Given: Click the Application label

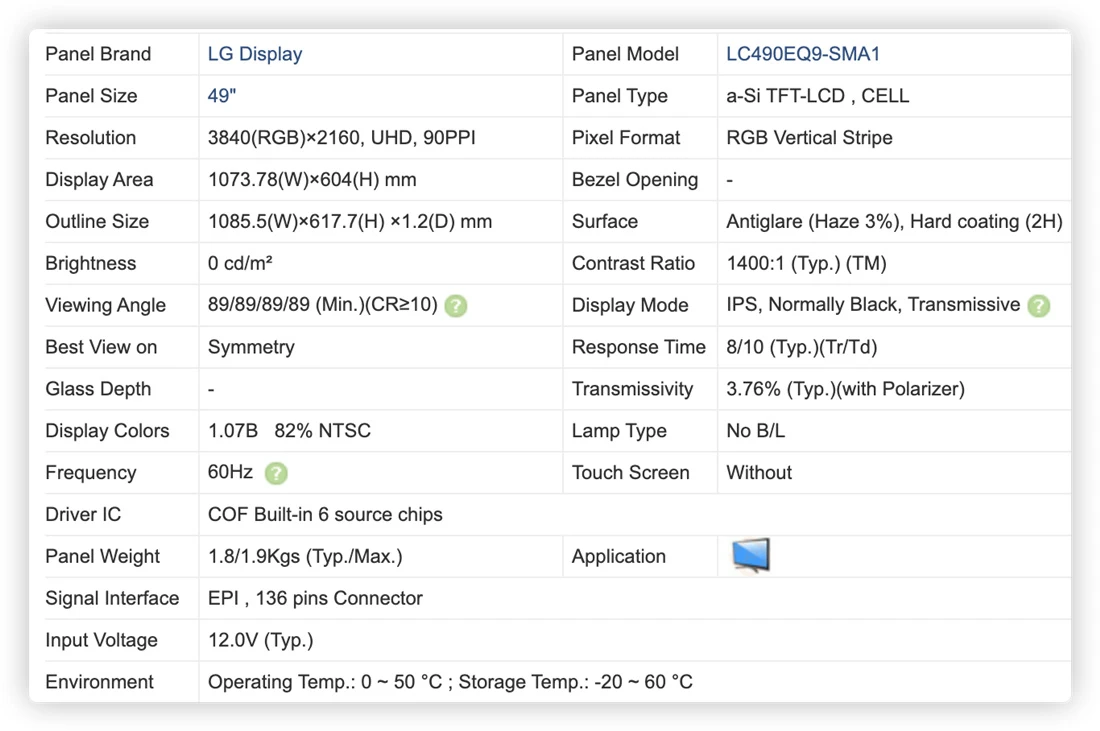Looking at the screenshot, I should (x=618, y=556).
